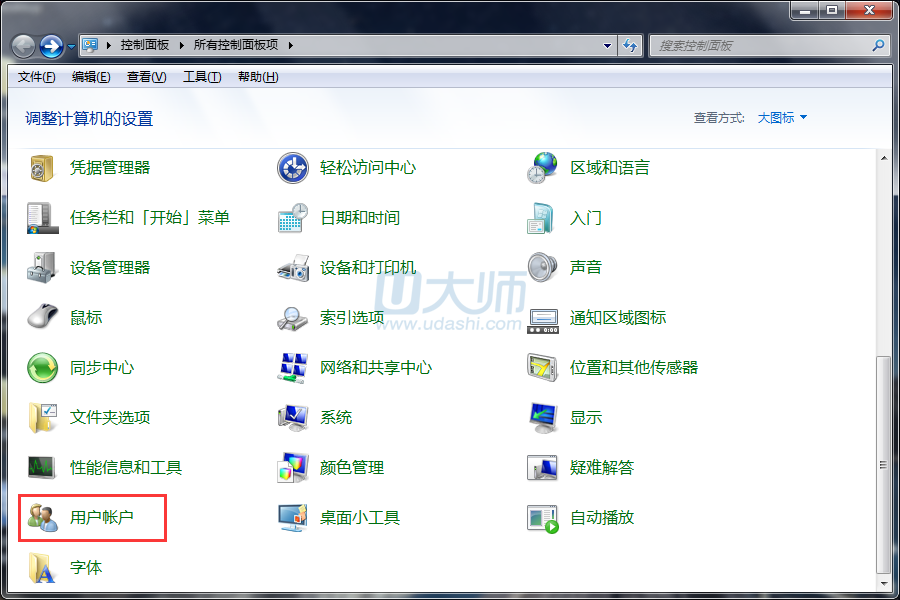Click the 自动播放 autoplay icon
Image resolution: width=900 pixels, height=600 pixels.
(542, 518)
